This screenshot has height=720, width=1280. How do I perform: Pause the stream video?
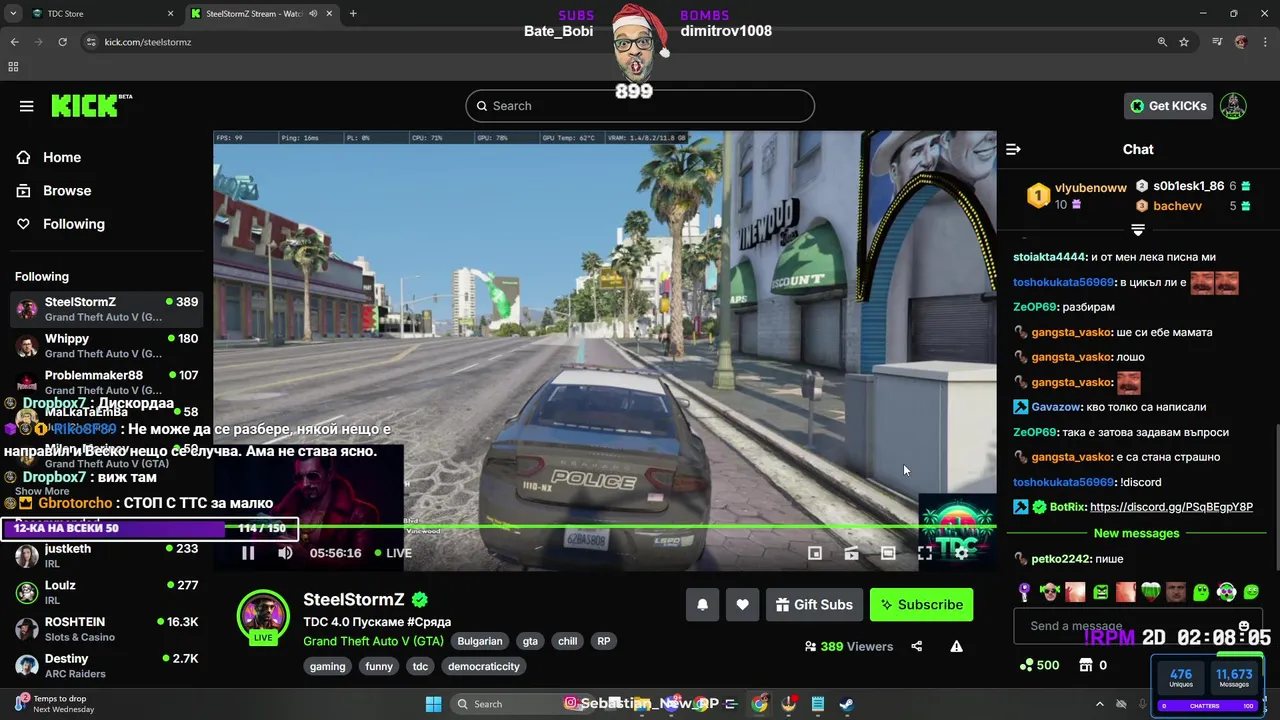248,553
